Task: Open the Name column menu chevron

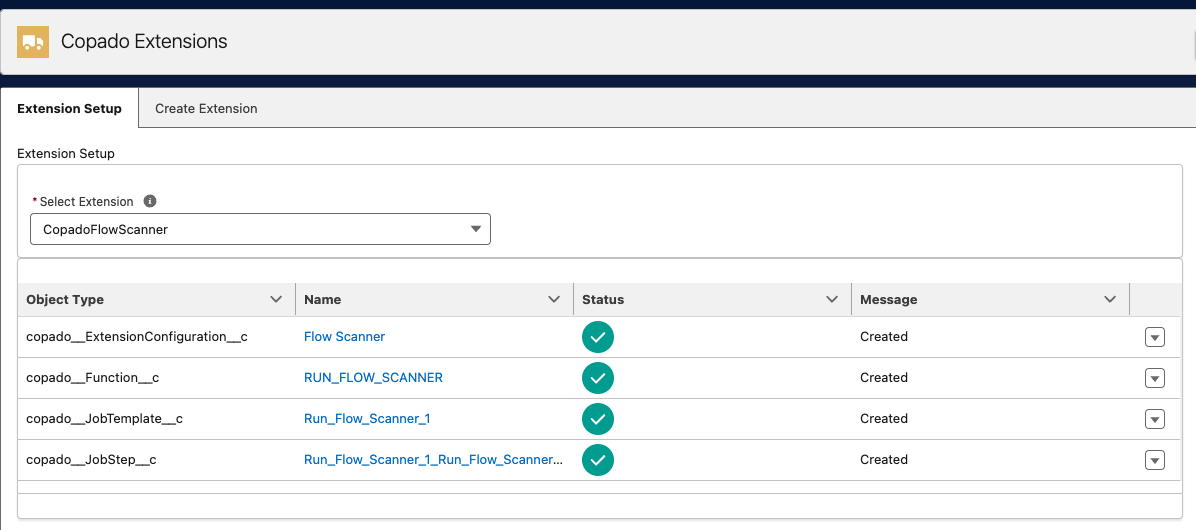Action: 555,300
